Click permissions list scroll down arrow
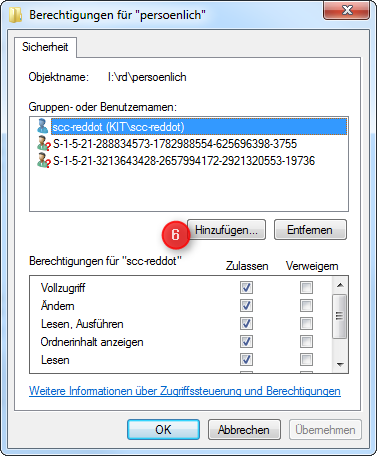 (x=340, y=365)
